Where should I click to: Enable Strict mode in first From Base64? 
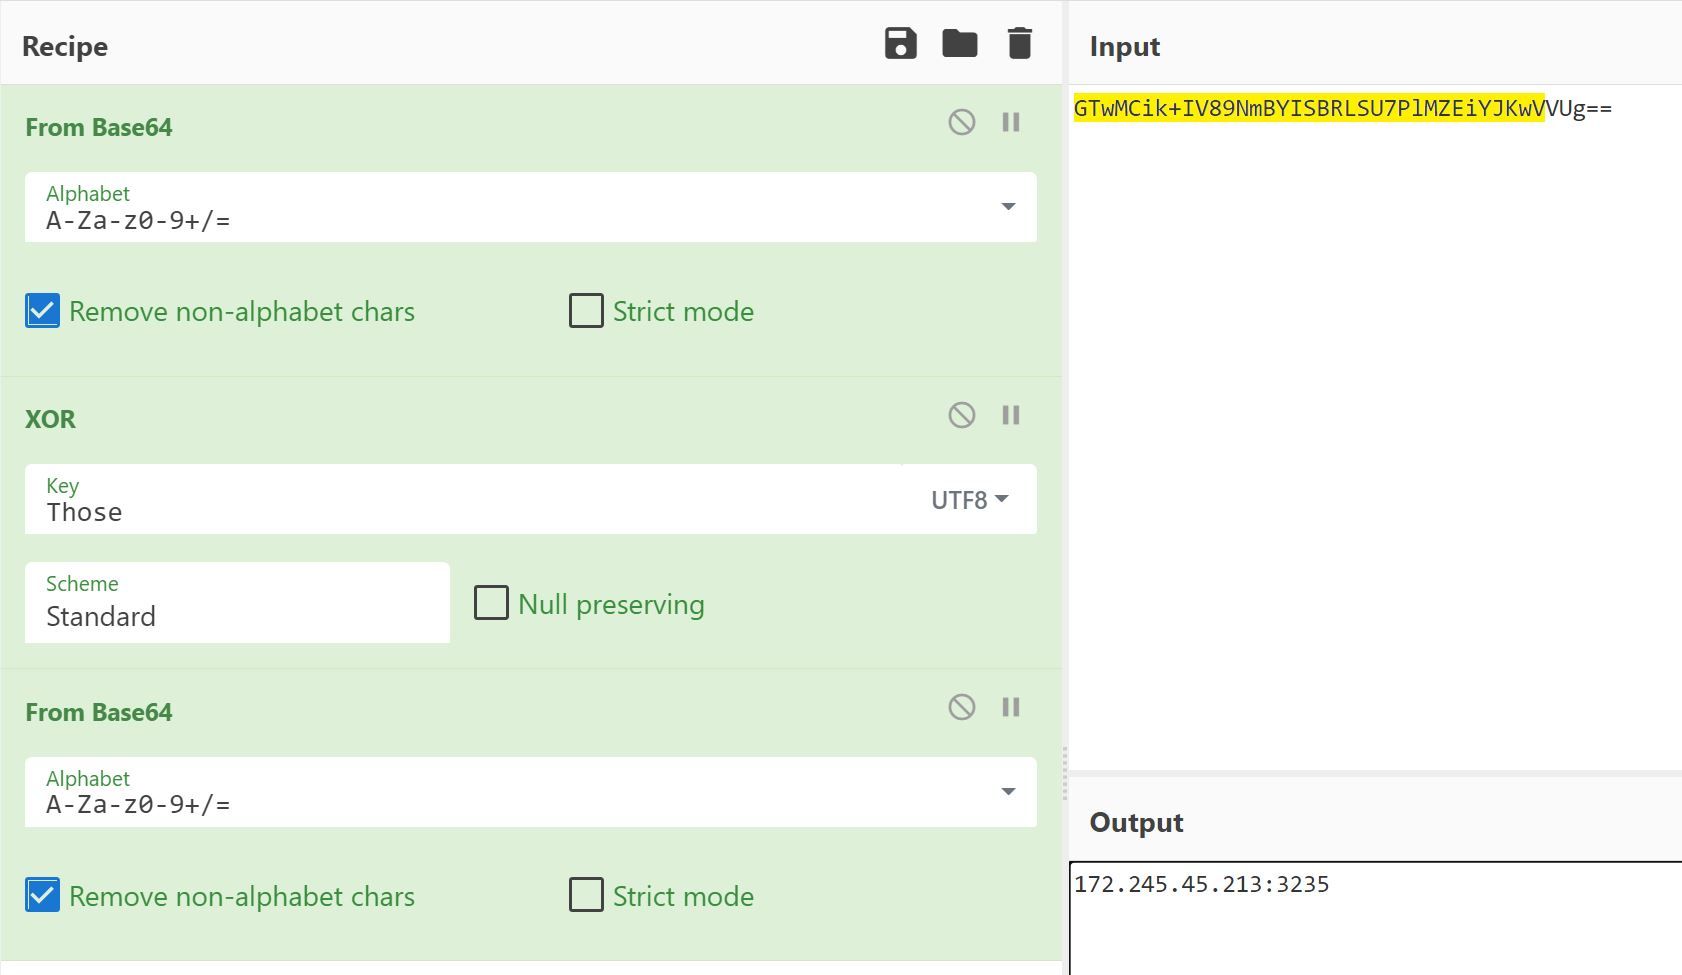[x=586, y=311]
